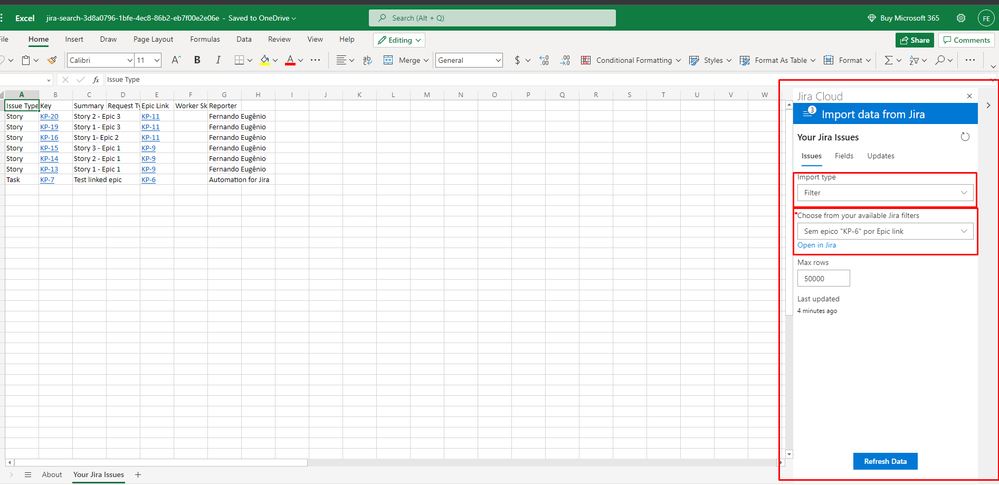
Task: Open the Name Box dropdown
Action: point(50,80)
